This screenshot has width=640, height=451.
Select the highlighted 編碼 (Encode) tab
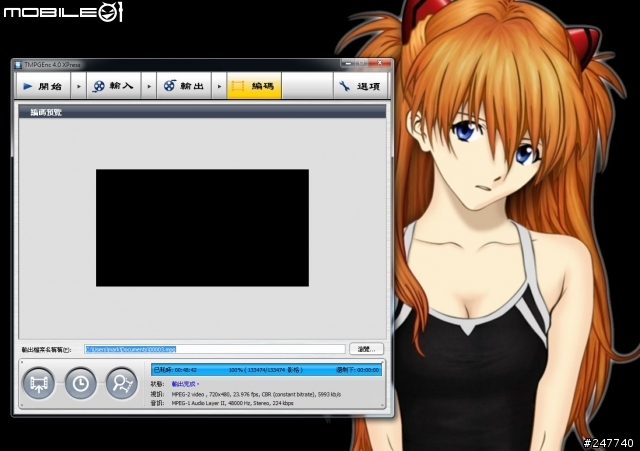pos(254,86)
